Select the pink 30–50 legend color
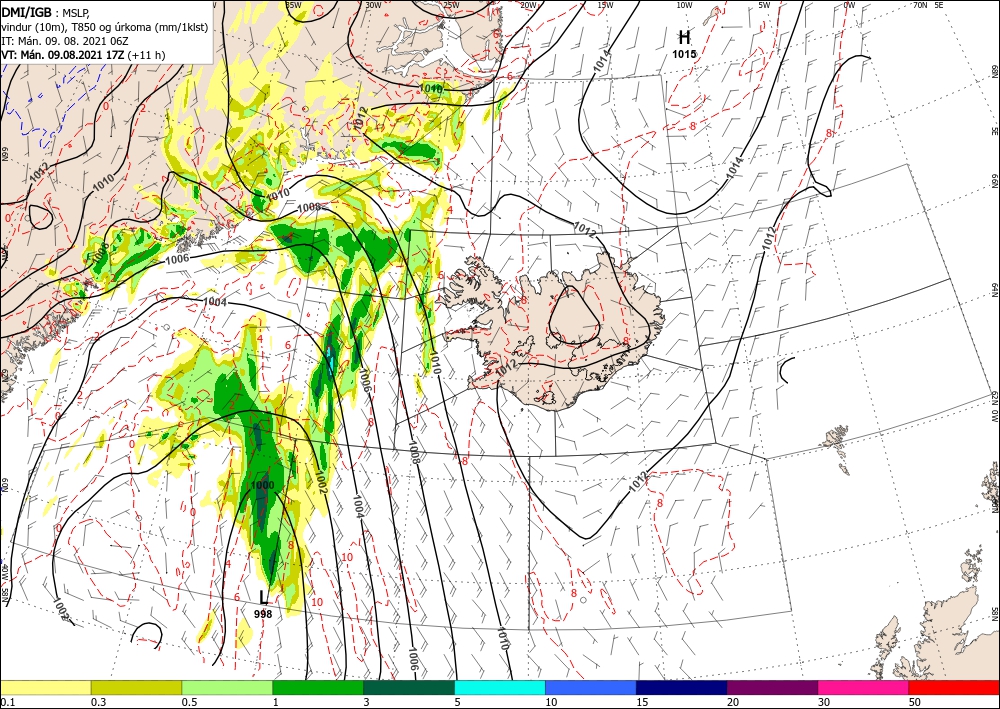The height and width of the screenshot is (709, 1000). tap(864, 687)
